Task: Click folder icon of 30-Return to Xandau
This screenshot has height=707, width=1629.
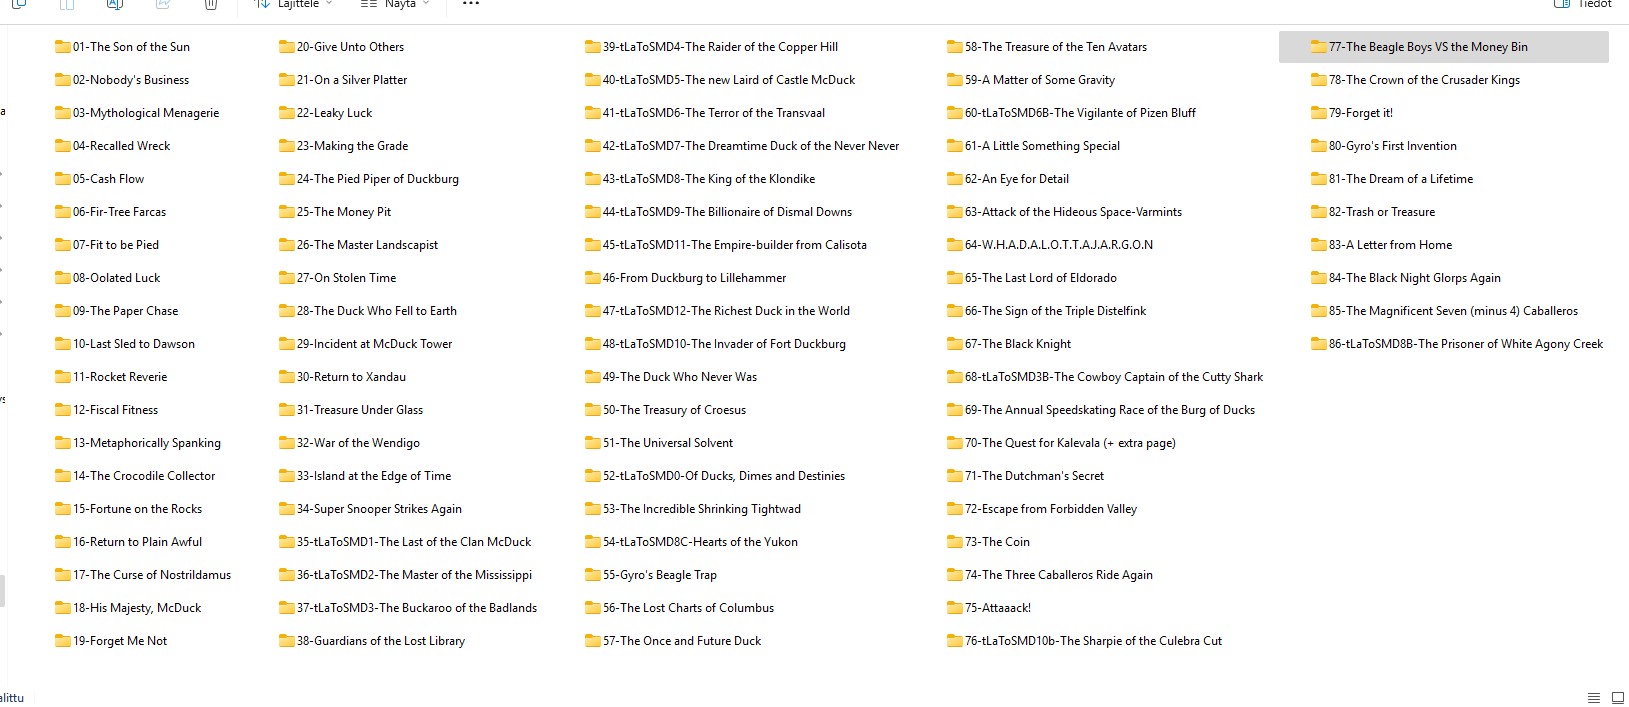Action: pyautogui.click(x=287, y=377)
